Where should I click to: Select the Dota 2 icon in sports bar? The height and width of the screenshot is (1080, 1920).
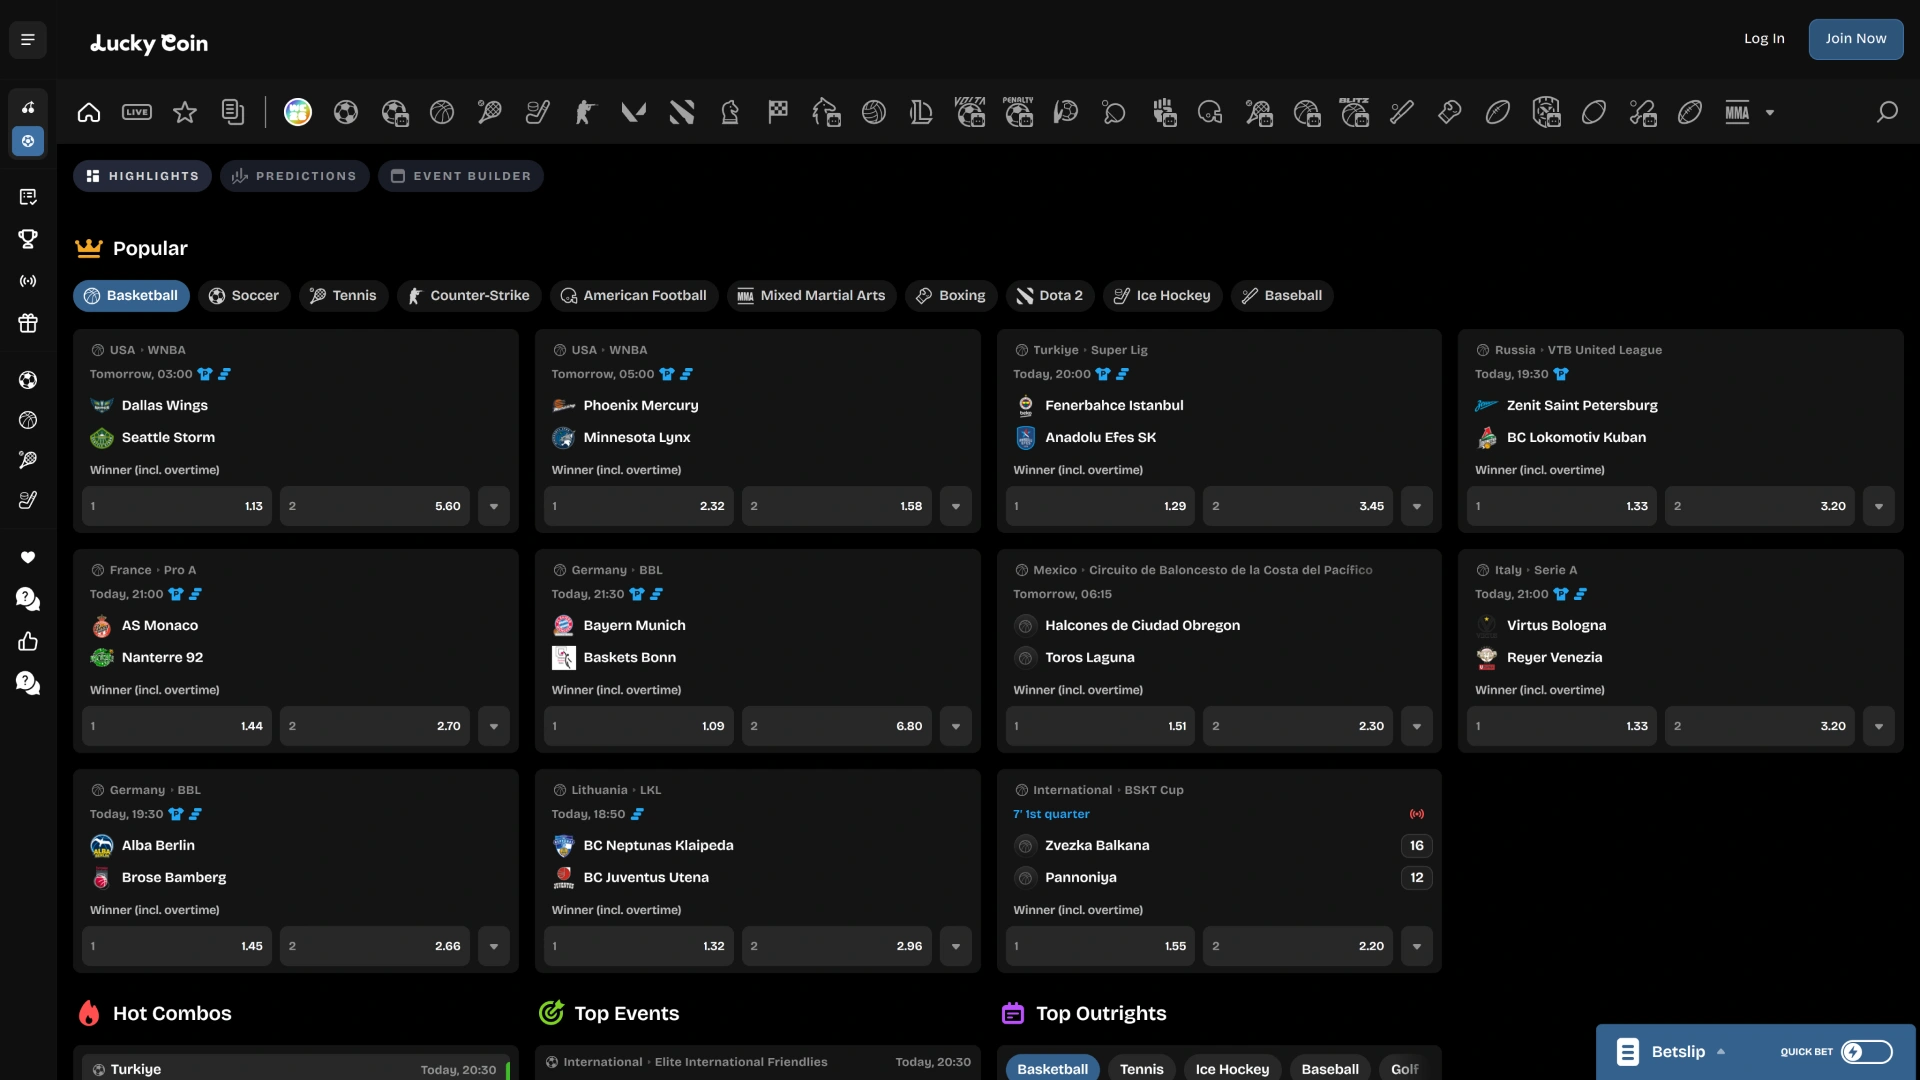point(682,113)
